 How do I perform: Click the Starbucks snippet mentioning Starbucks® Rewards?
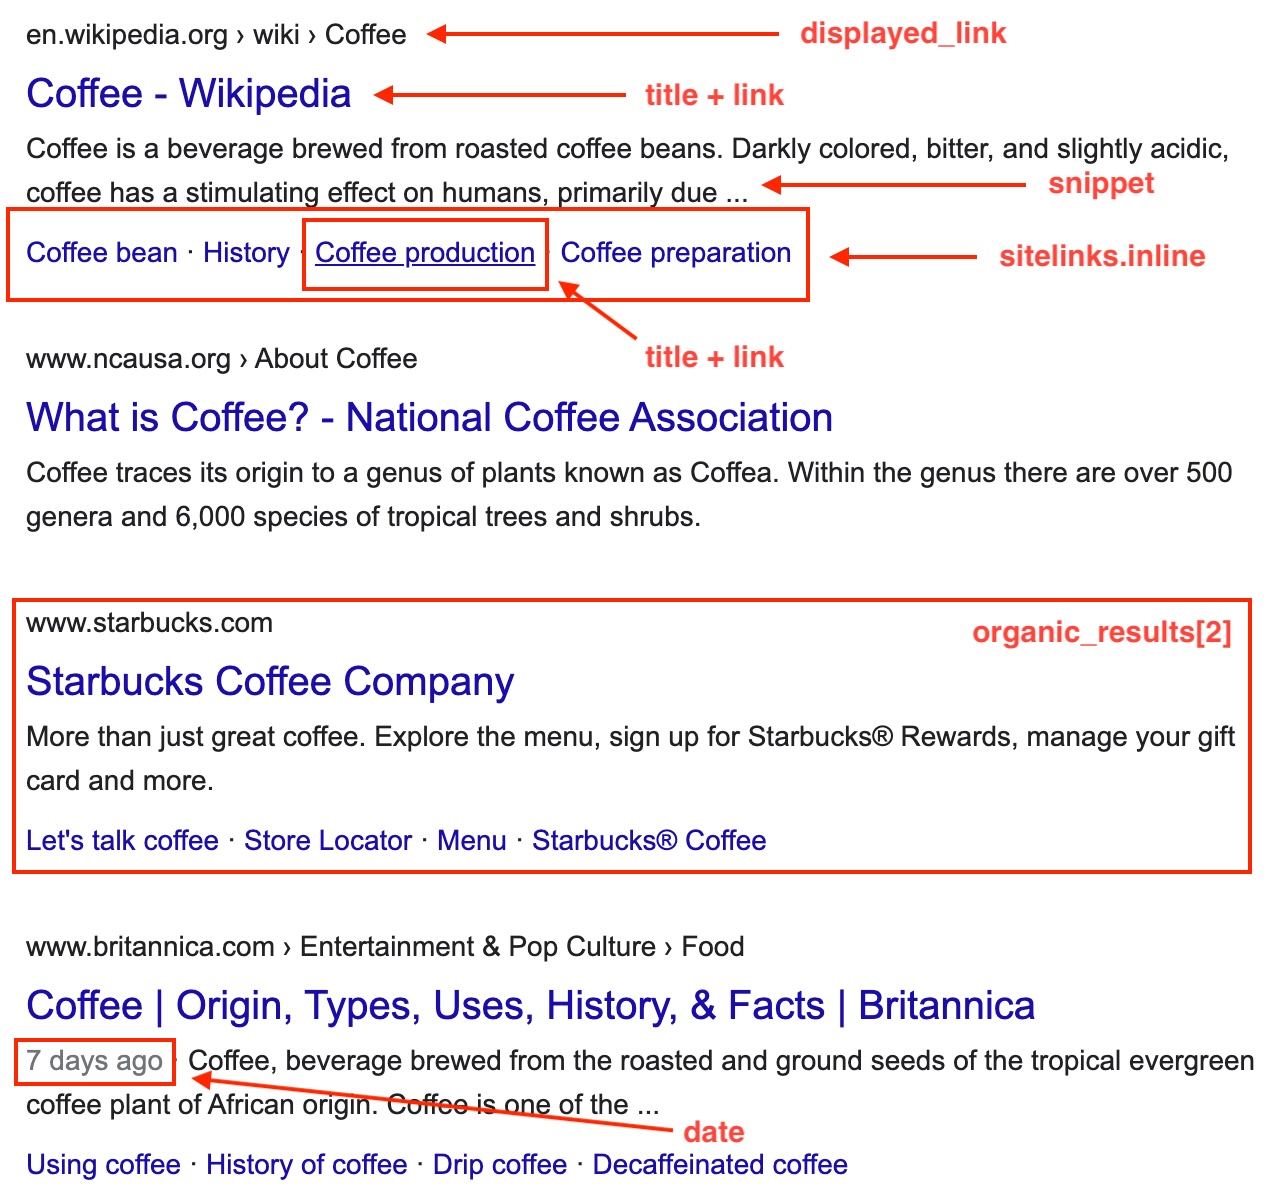coord(631,759)
